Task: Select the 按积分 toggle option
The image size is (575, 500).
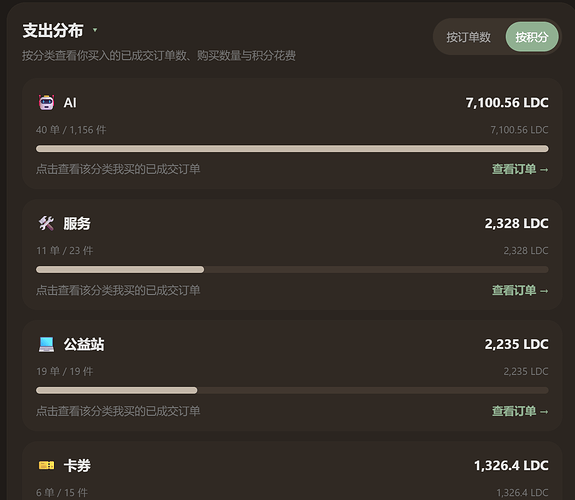Action: tap(532, 37)
